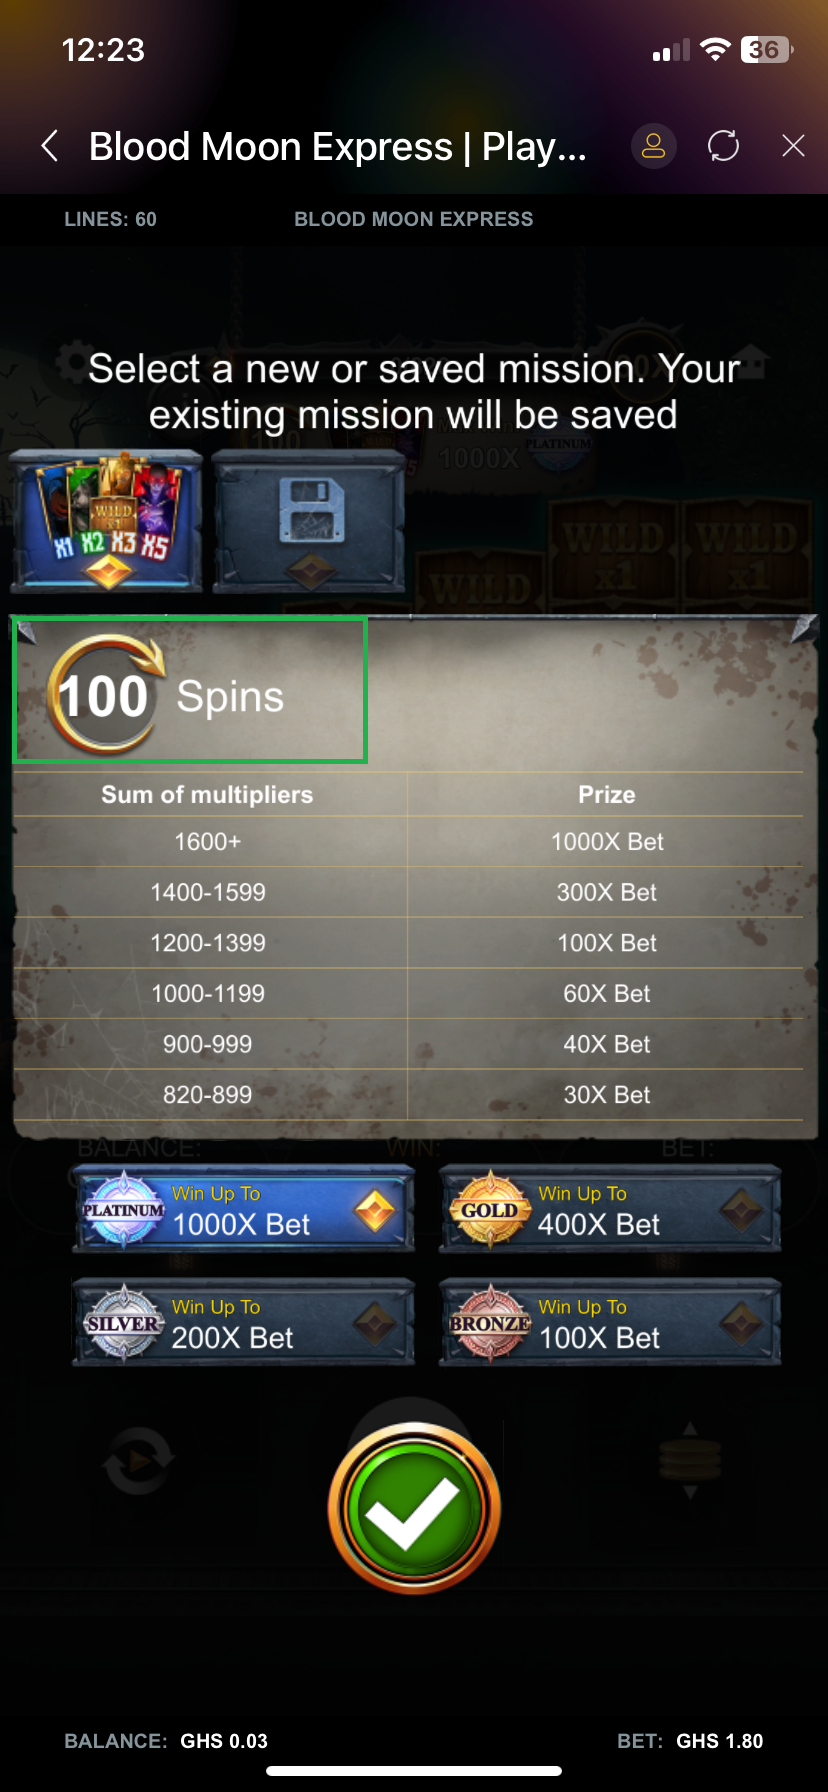Tap the back arrow in header
Viewport: 828px width, 1792px height.
pos(49,146)
